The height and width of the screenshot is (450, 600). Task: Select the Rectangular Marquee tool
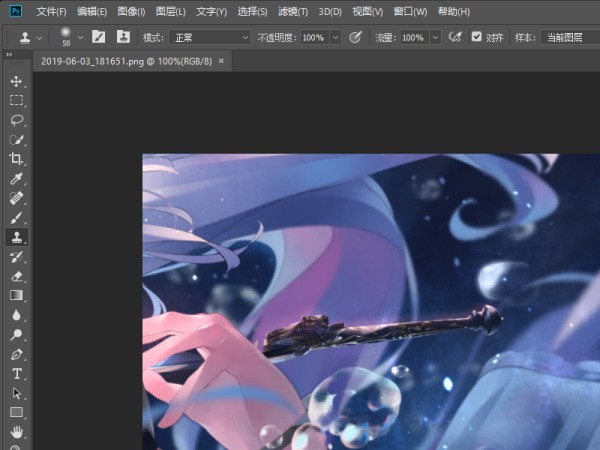16,100
